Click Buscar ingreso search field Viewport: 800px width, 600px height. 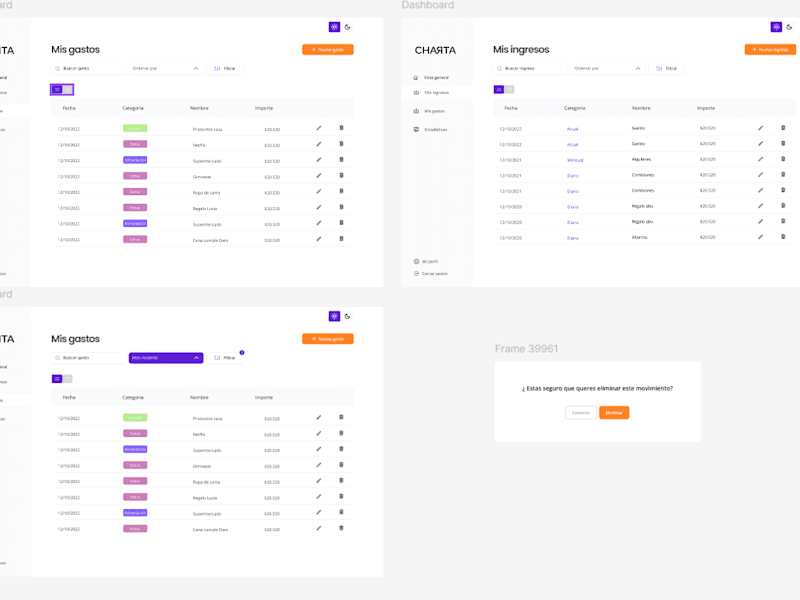coord(530,68)
